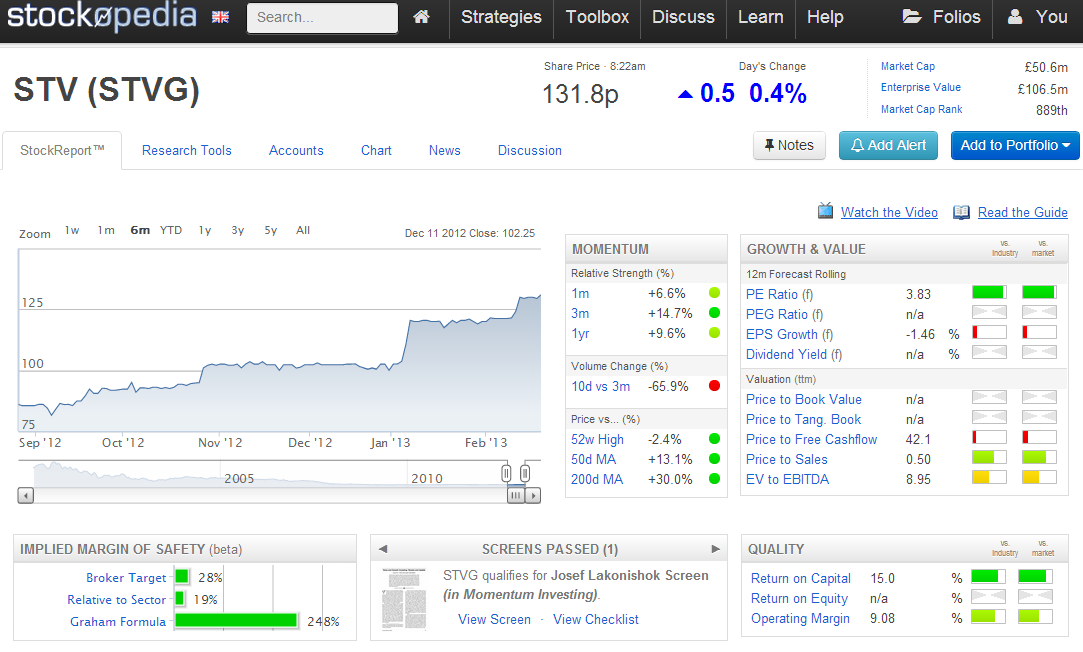Go to previous passed screen arrow
This screenshot has height=652, width=1083.
click(383, 549)
